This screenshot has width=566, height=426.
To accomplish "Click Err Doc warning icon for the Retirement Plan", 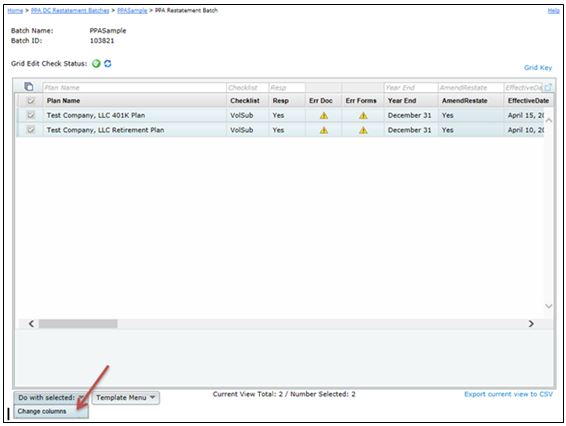I will coord(324,130).
